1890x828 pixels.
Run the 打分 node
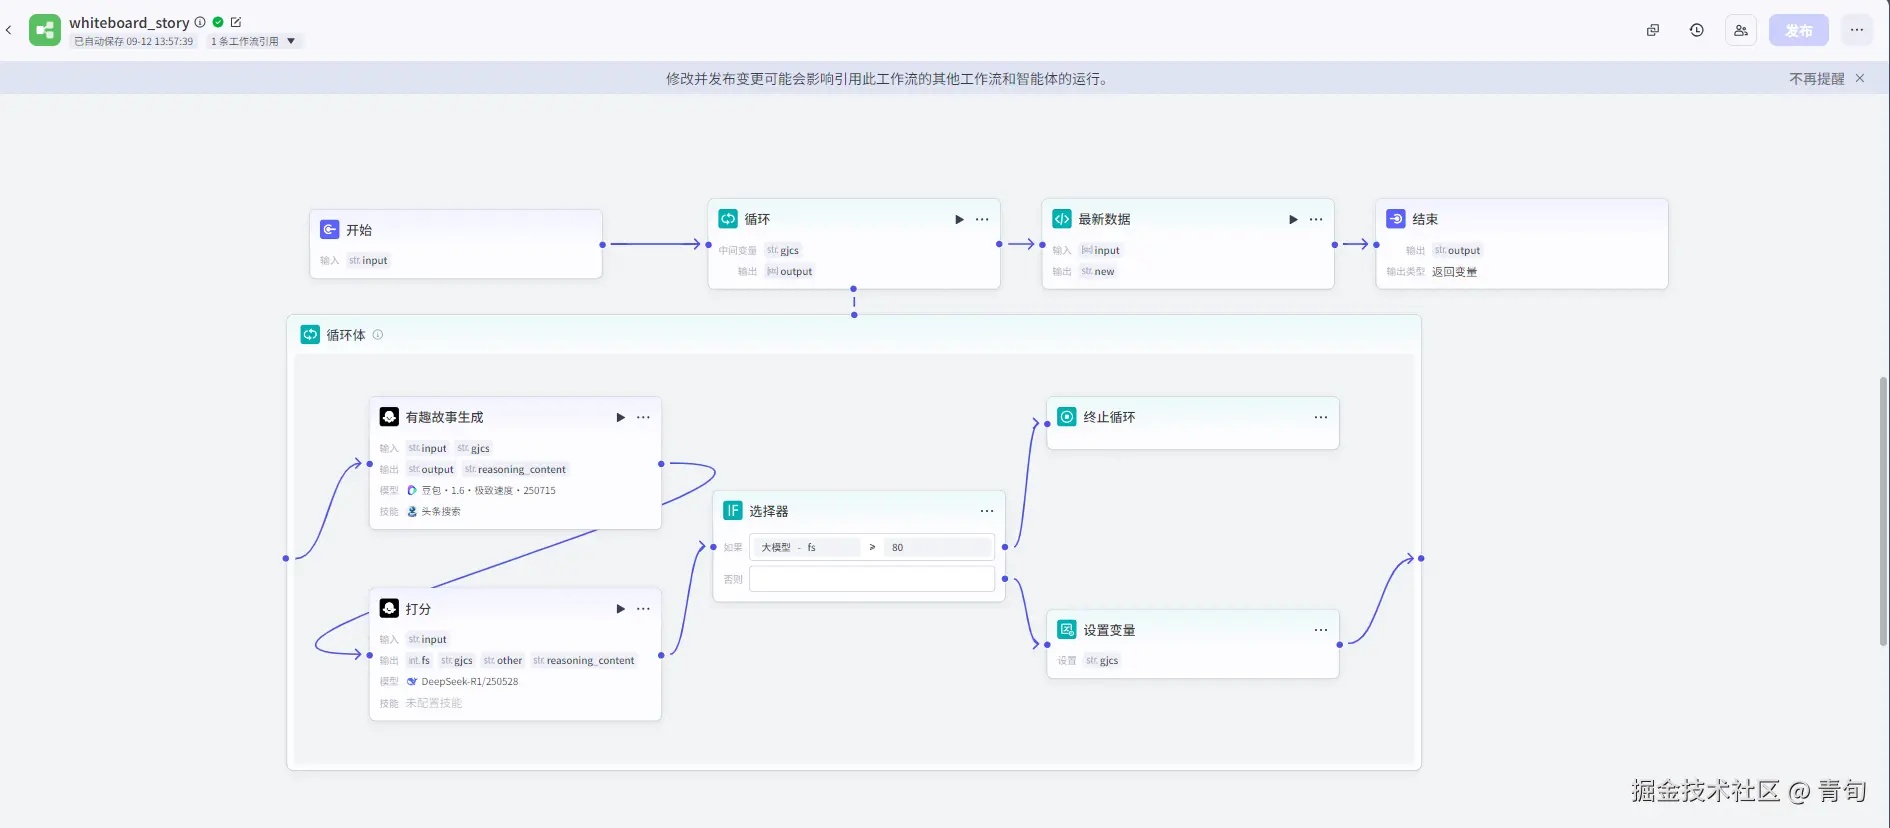click(620, 608)
